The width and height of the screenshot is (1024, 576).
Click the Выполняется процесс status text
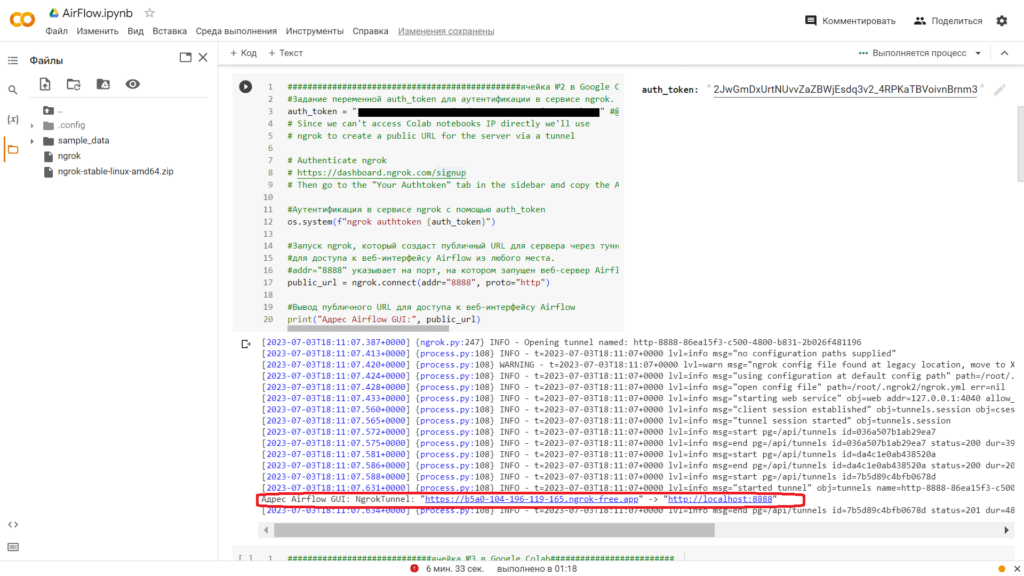tap(919, 53)
